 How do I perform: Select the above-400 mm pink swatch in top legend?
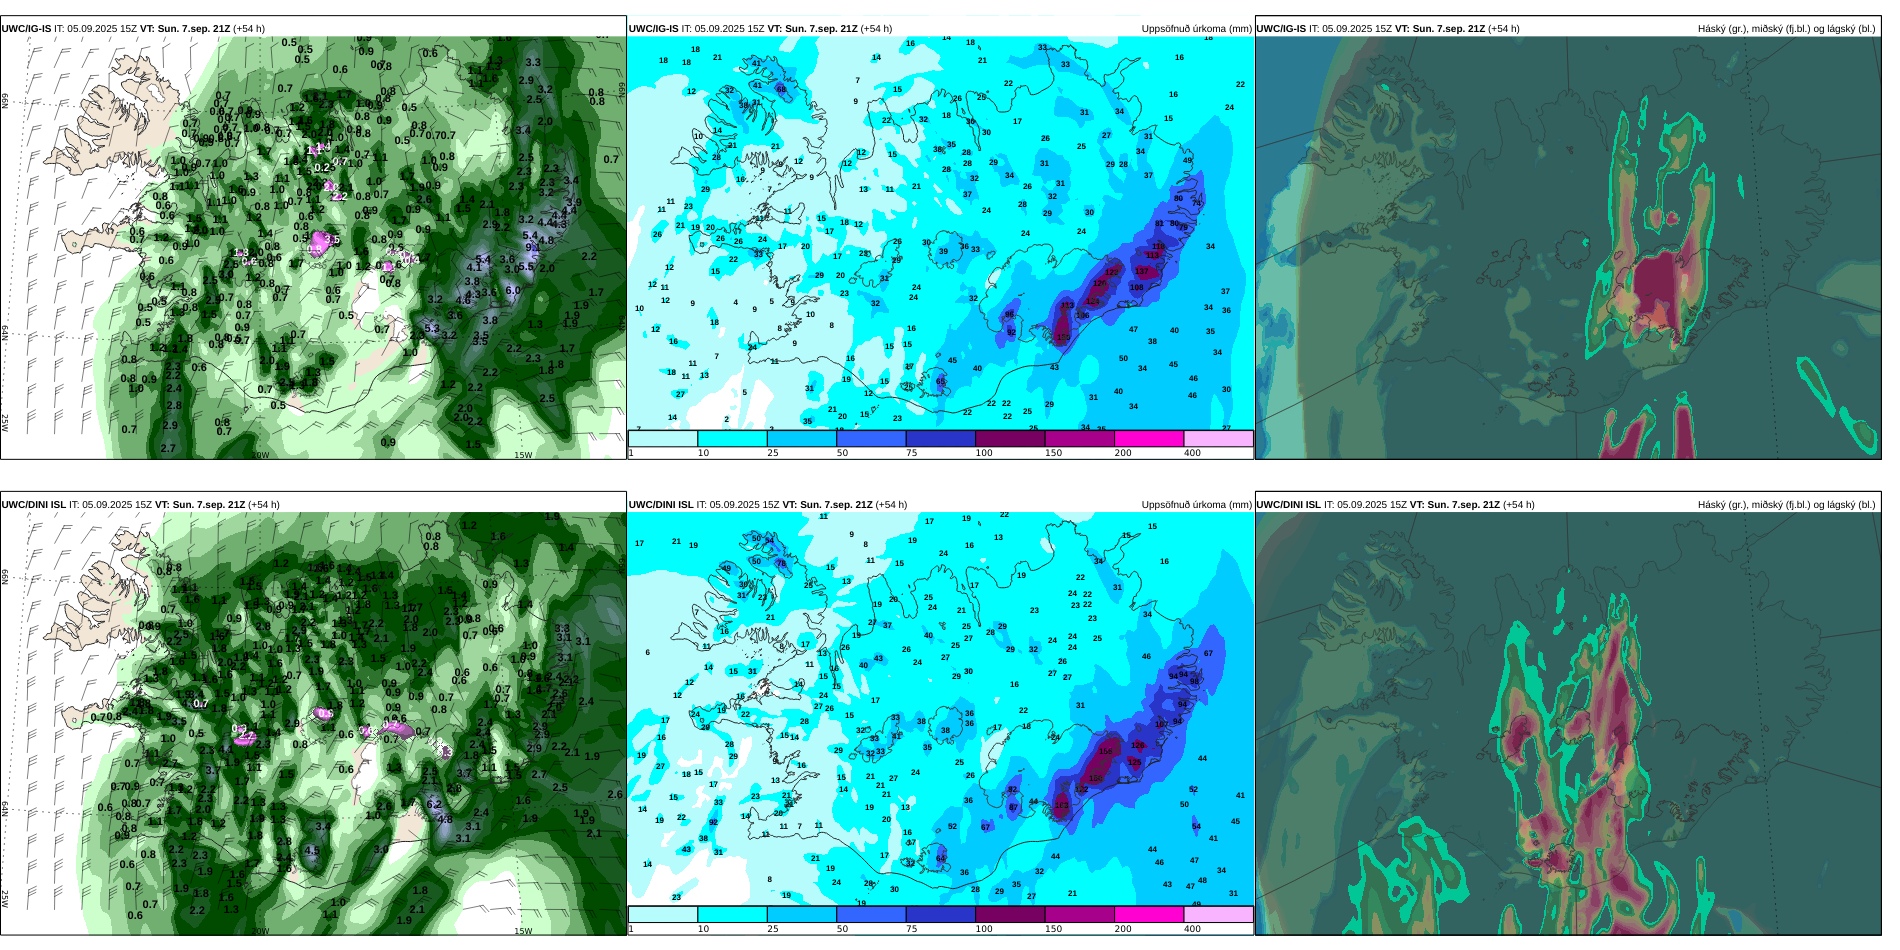1218,439
